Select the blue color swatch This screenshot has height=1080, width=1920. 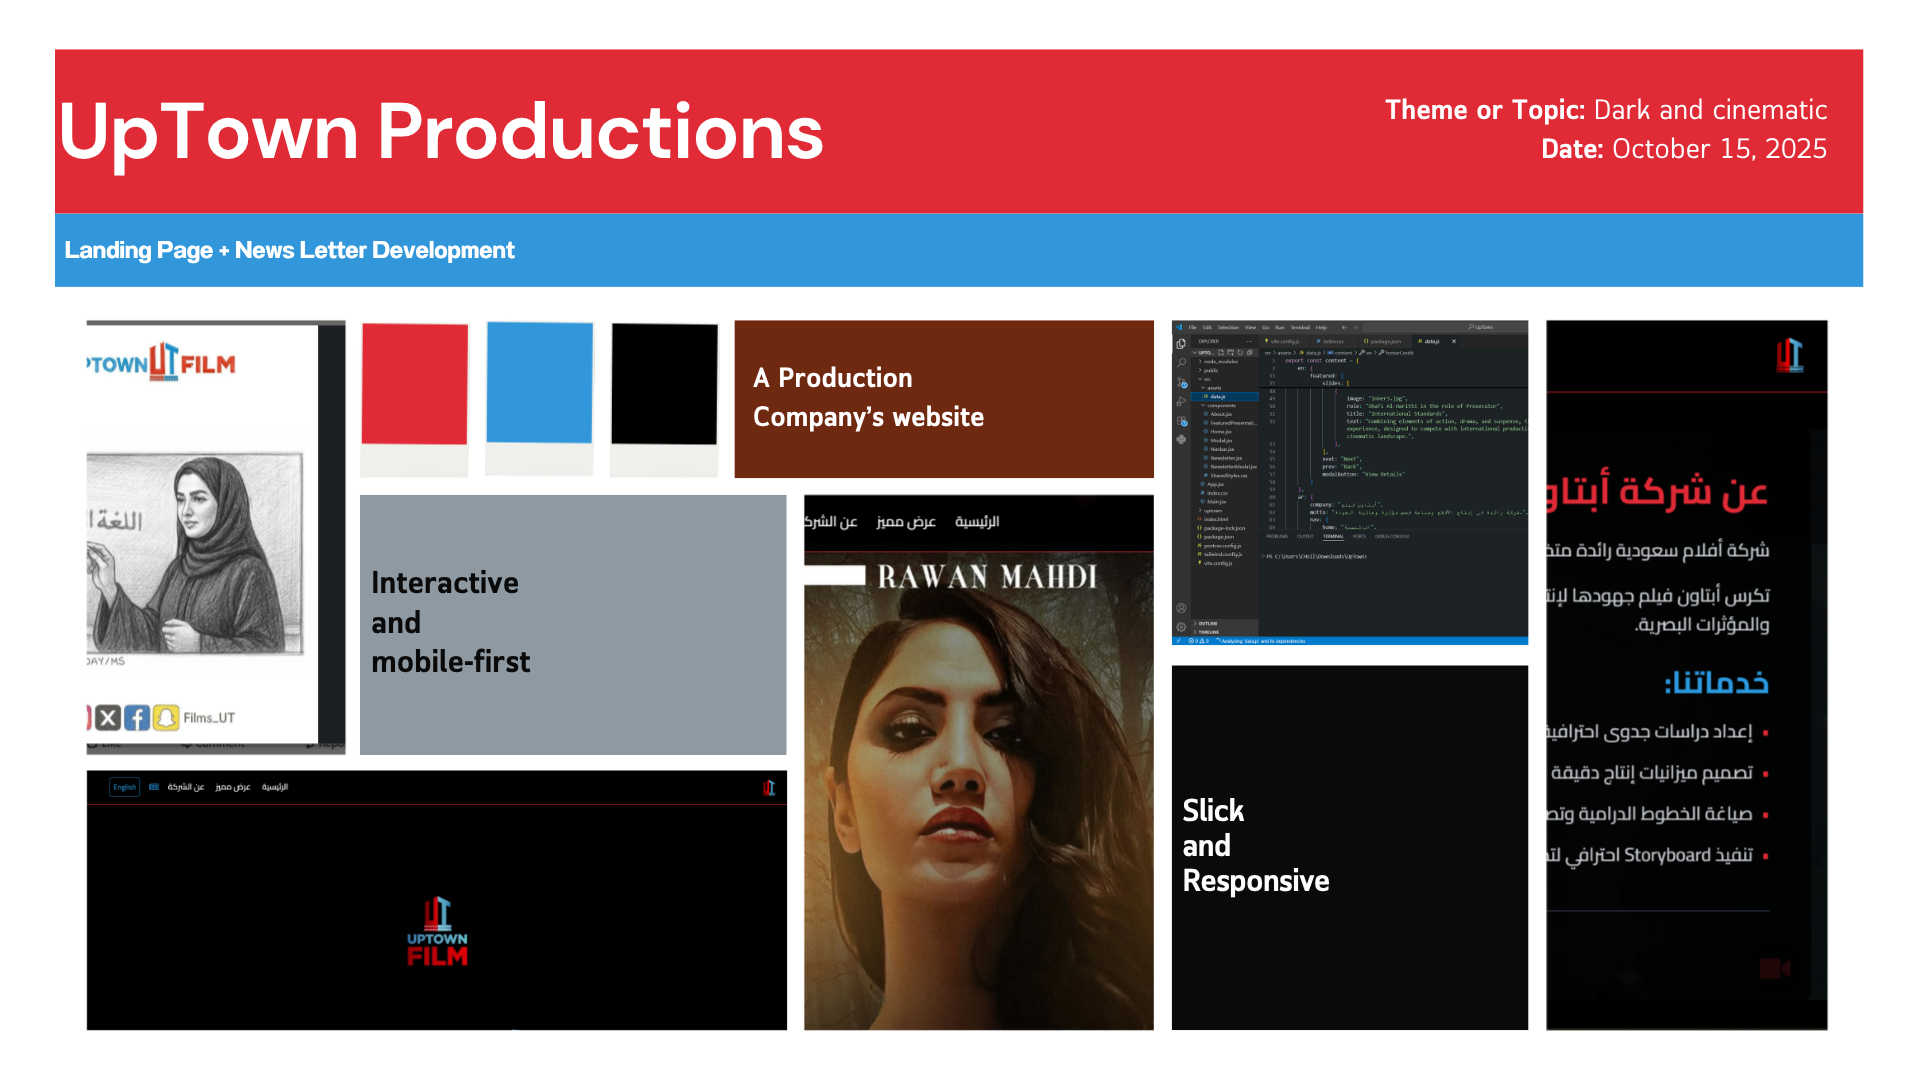[539, 383]
